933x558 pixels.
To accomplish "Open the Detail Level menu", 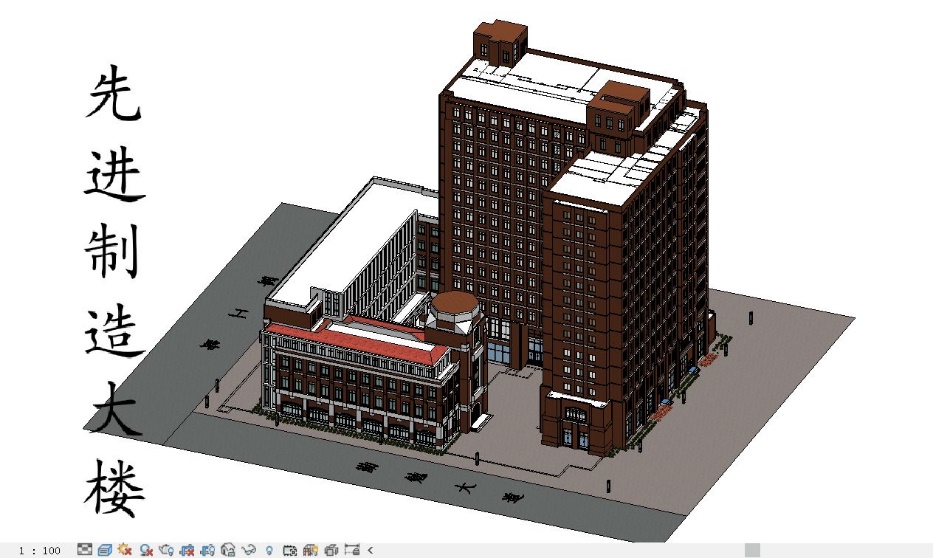I will pos(85,550).
